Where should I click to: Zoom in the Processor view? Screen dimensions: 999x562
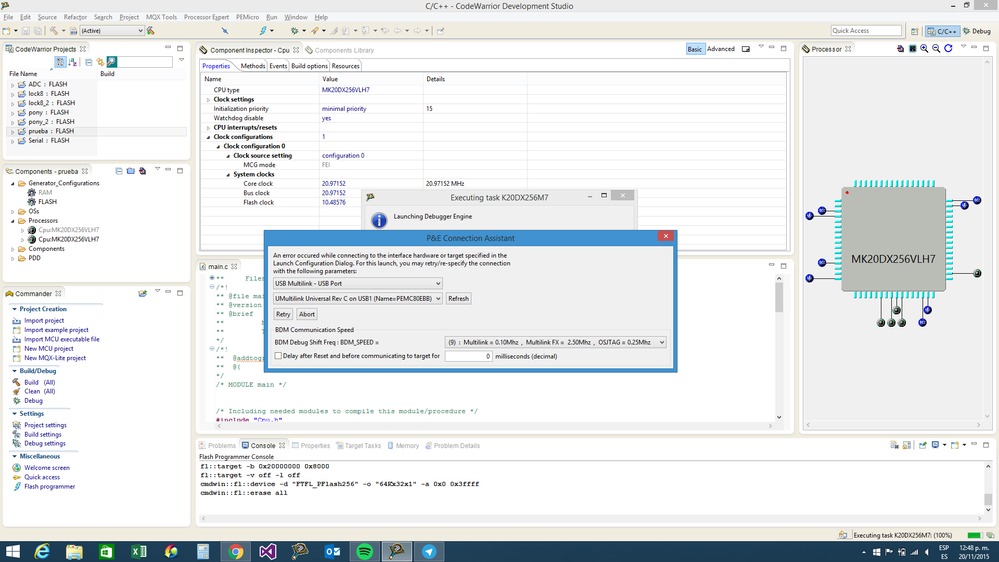[924, 48]
